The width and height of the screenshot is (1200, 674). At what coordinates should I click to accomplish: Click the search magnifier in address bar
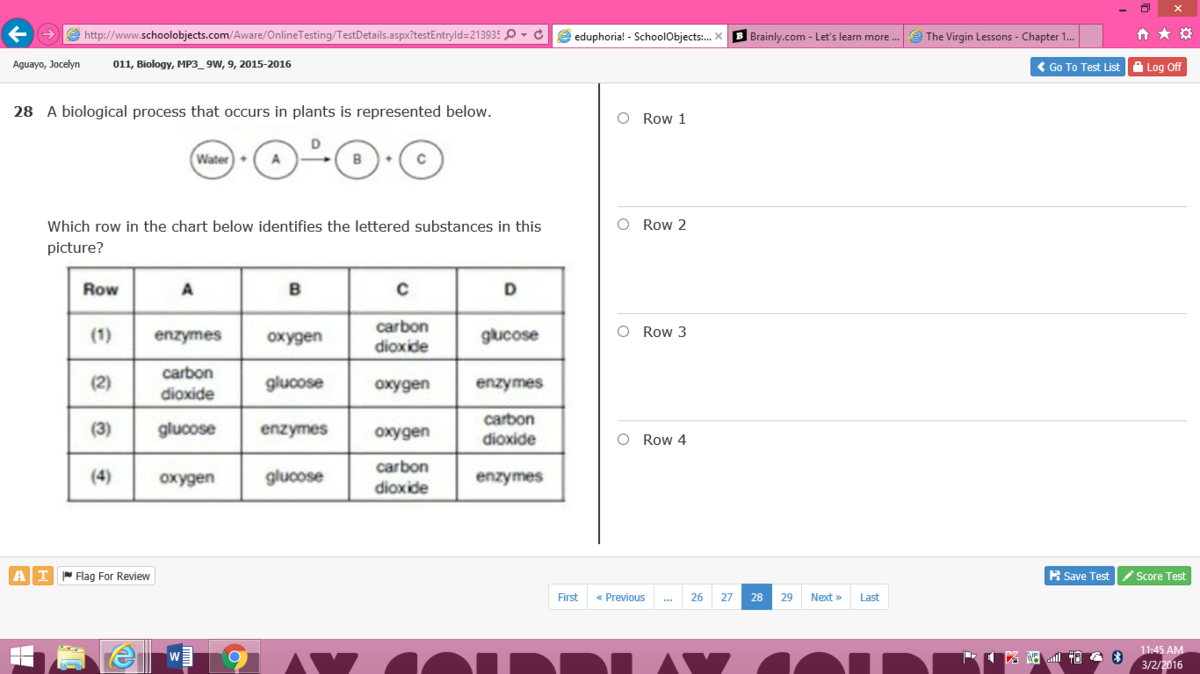tap(511, 35)
